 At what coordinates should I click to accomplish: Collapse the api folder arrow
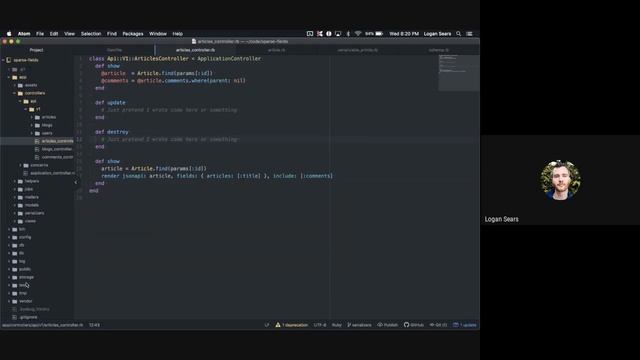(x=21, y=101)
